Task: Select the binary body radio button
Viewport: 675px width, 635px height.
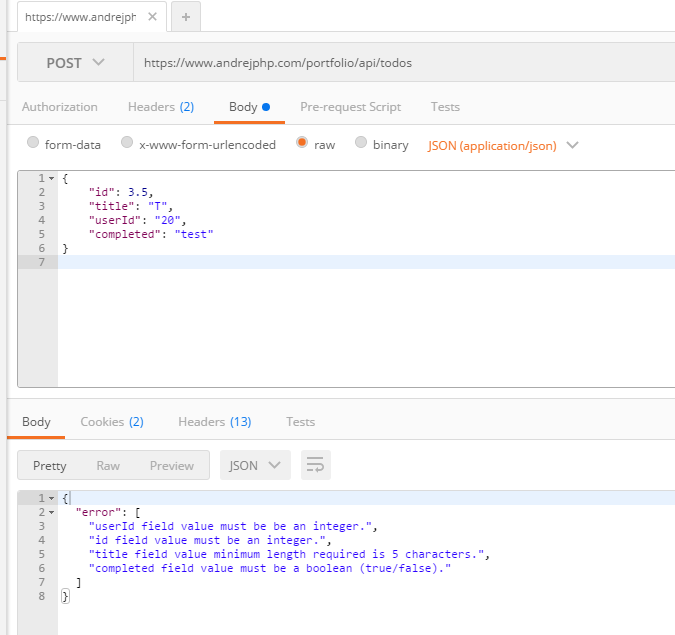Action: pos(361,142)
